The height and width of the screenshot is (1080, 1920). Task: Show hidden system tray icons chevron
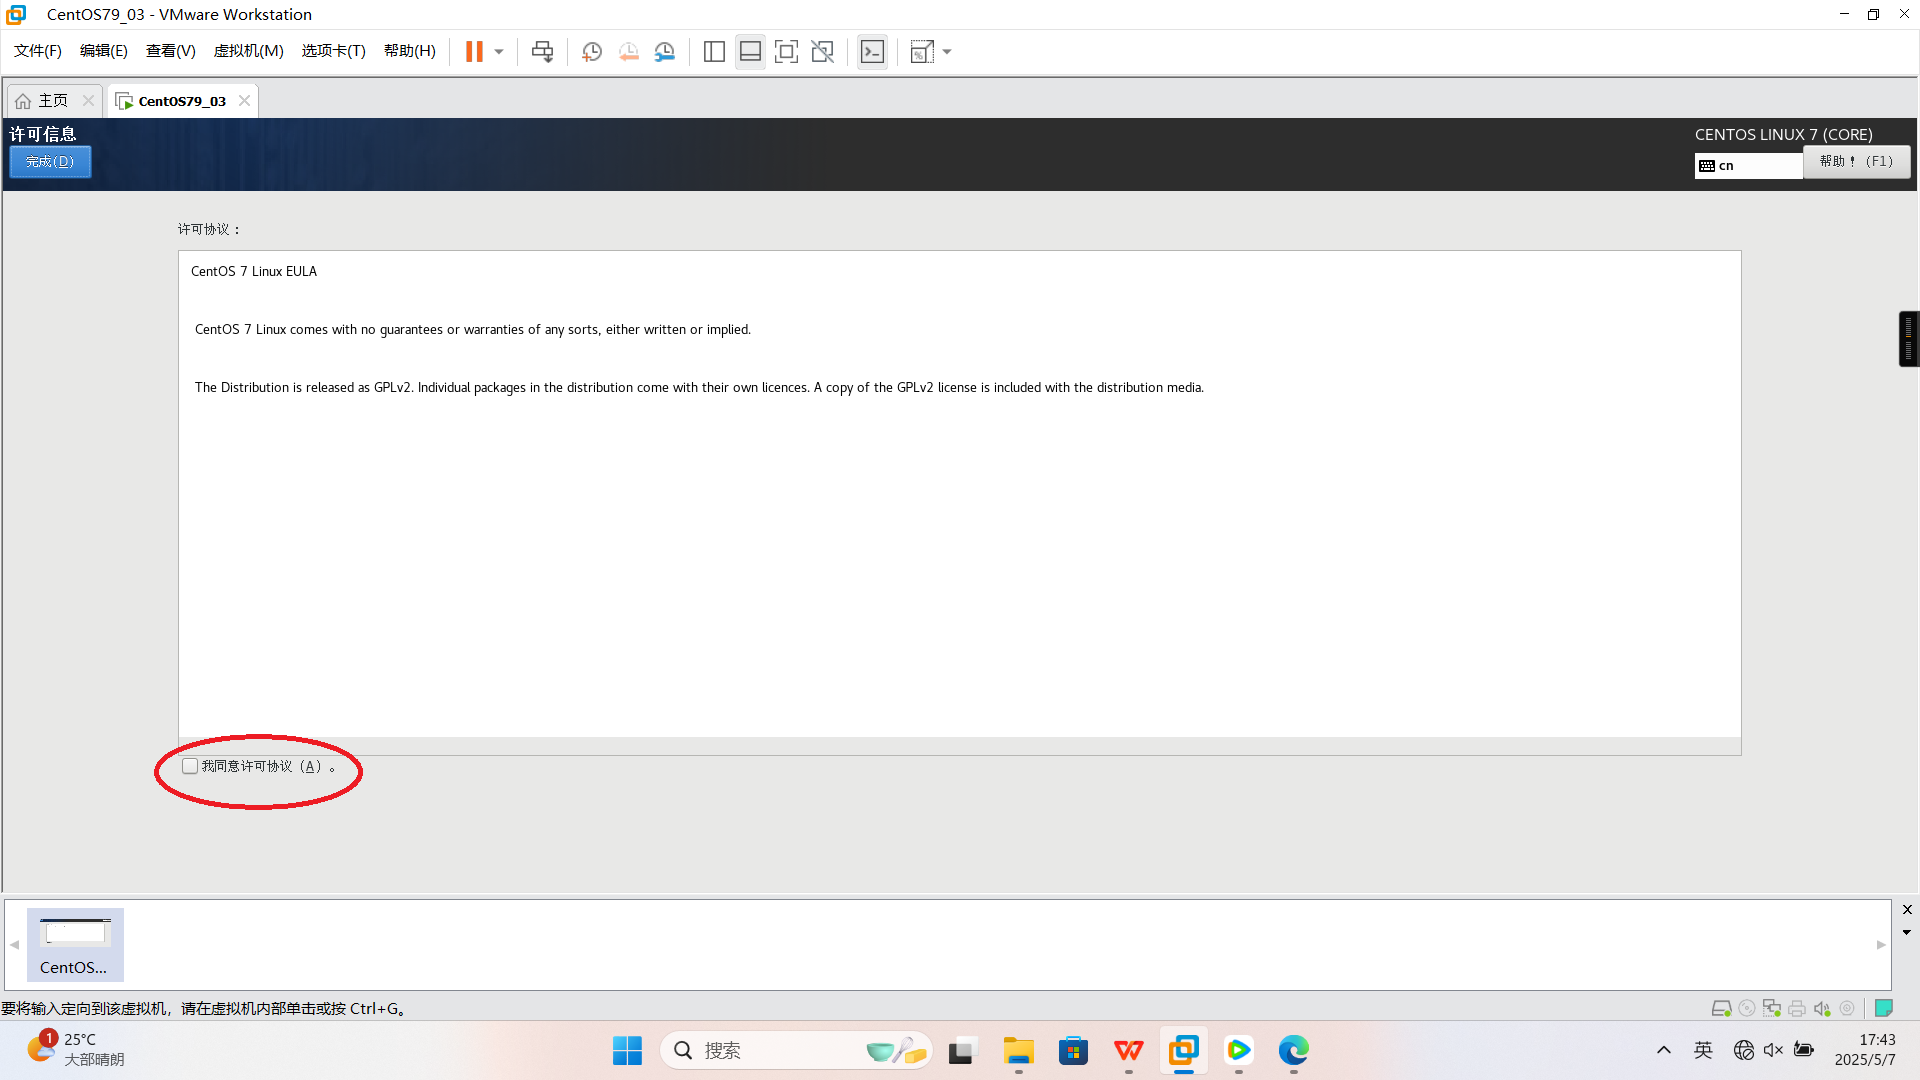click(1664, 1051)
